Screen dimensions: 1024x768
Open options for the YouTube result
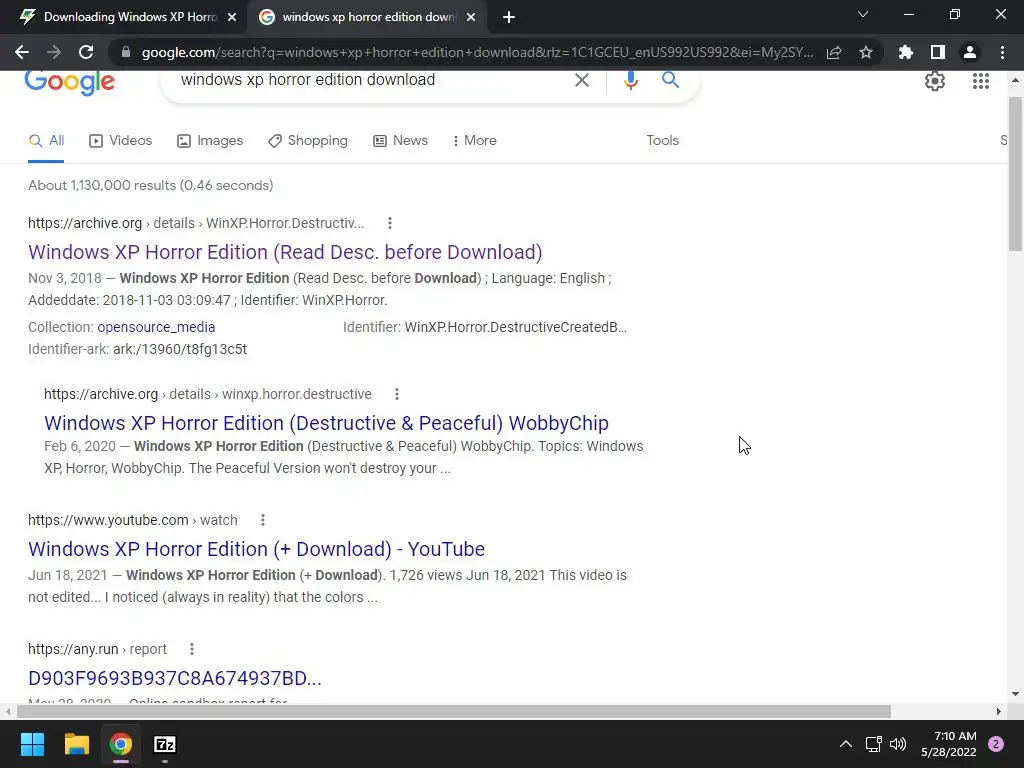coord(263,520)
